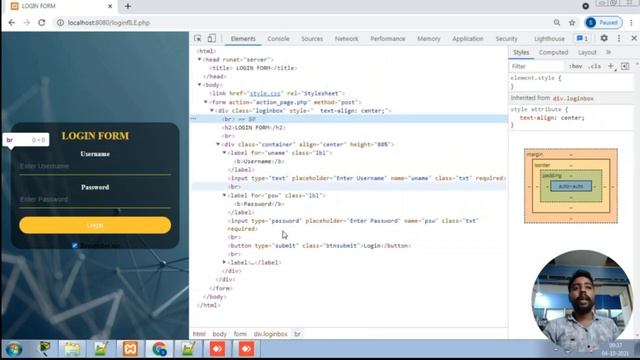Open Chrome three-dot menu

click(631, 22)
